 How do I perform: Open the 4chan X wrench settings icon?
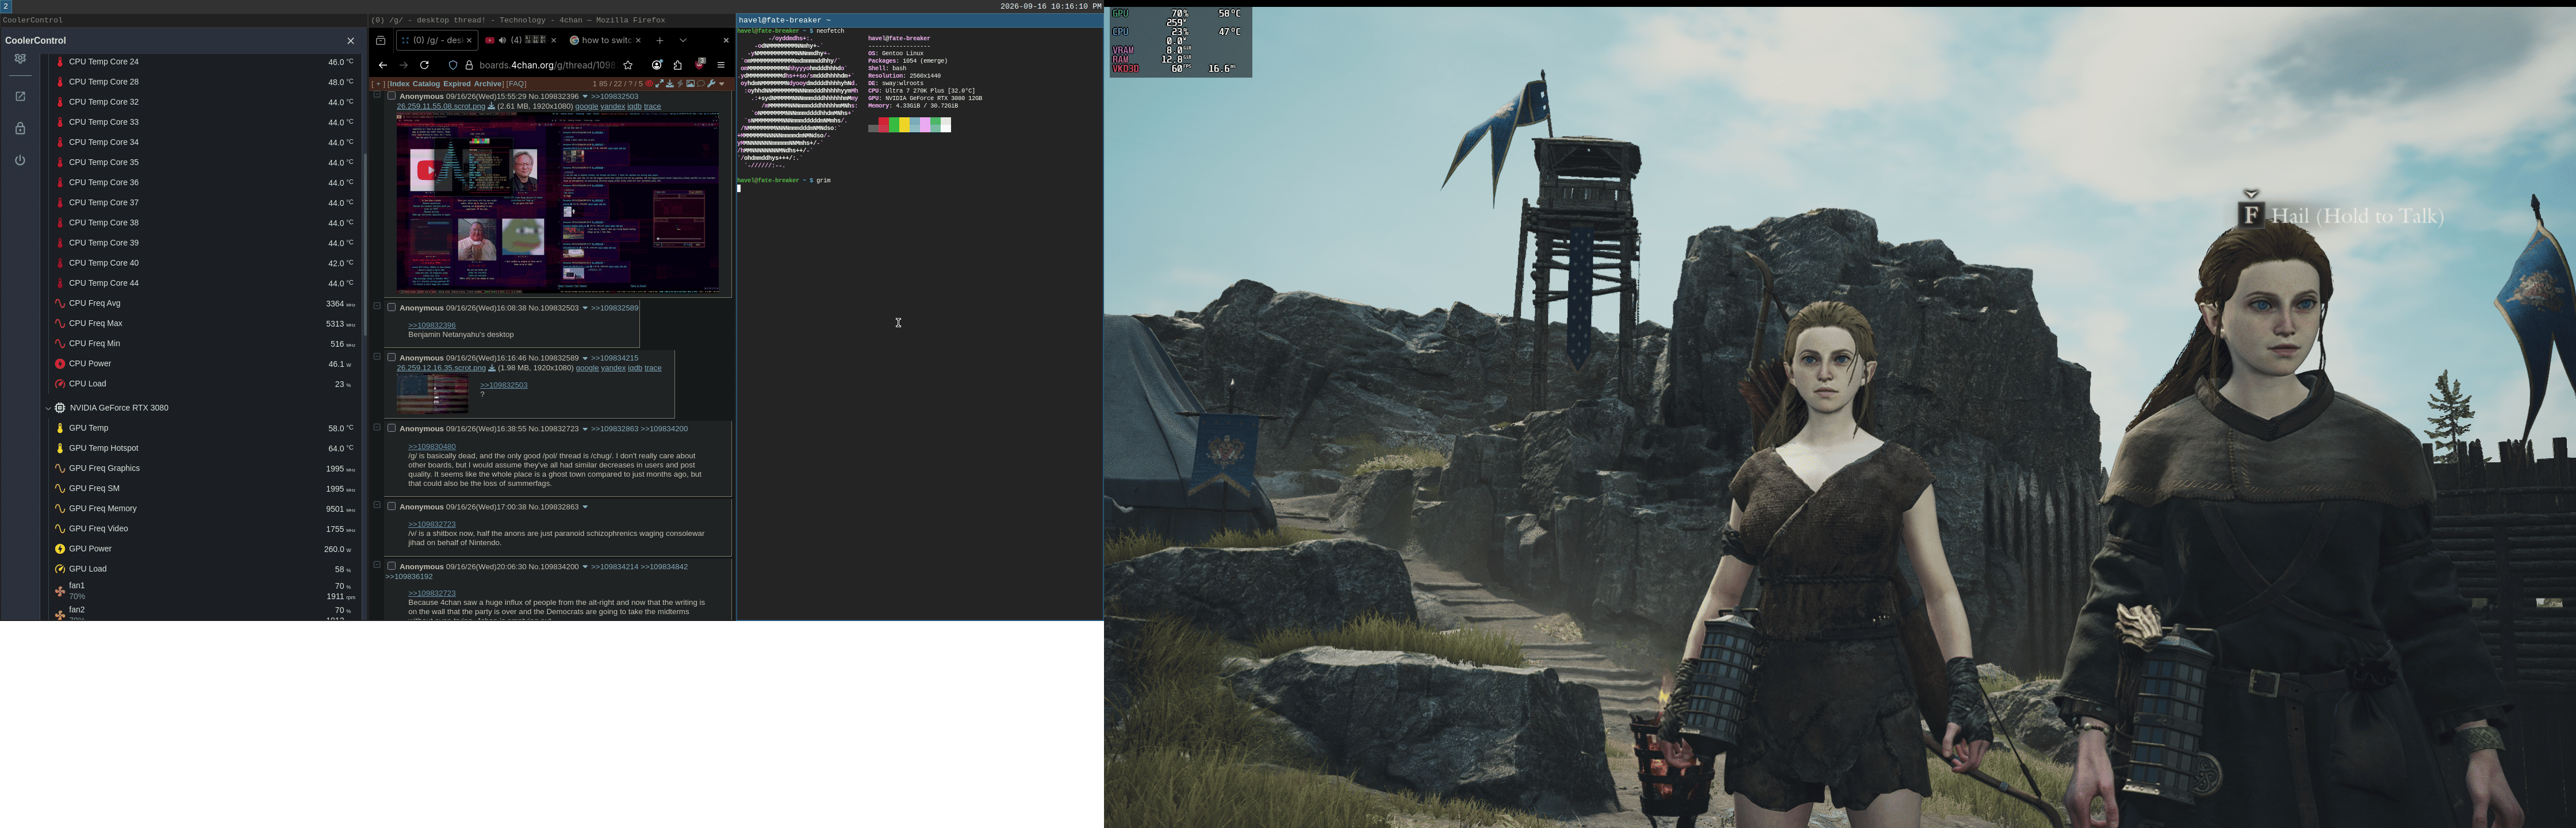click(x=711, y=84)
